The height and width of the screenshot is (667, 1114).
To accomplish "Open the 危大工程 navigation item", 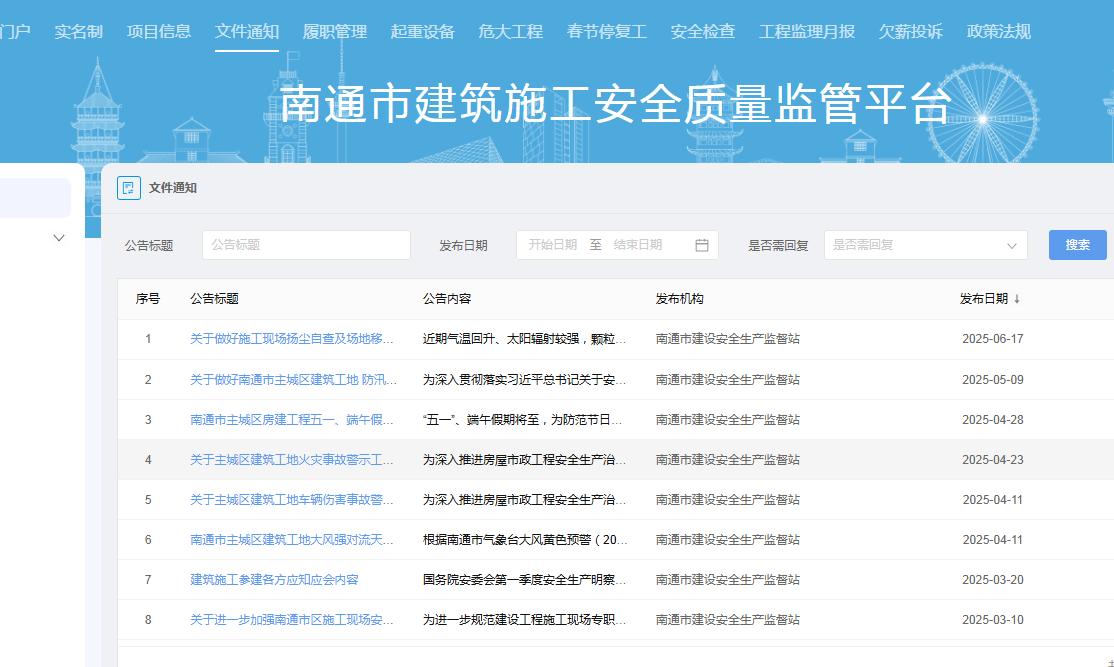I will pyautogui.click(x=511, y=32).
